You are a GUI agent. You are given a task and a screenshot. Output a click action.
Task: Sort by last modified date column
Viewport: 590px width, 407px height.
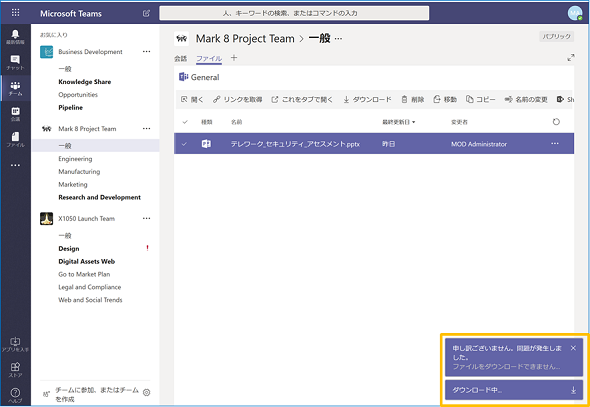tap(398, 122)
